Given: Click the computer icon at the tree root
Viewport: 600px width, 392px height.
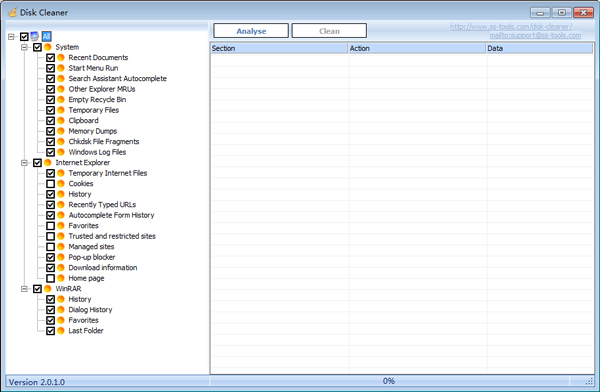Looking at the screenshot, I should (x=35, y=36).
